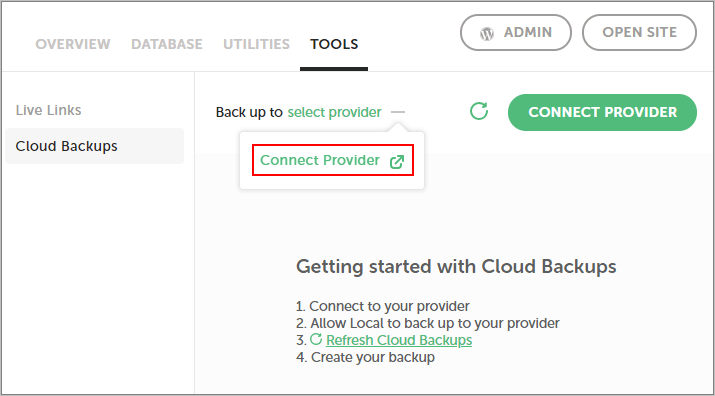
Task: Click the green Connect Provider button
Action: click(602, 112)
